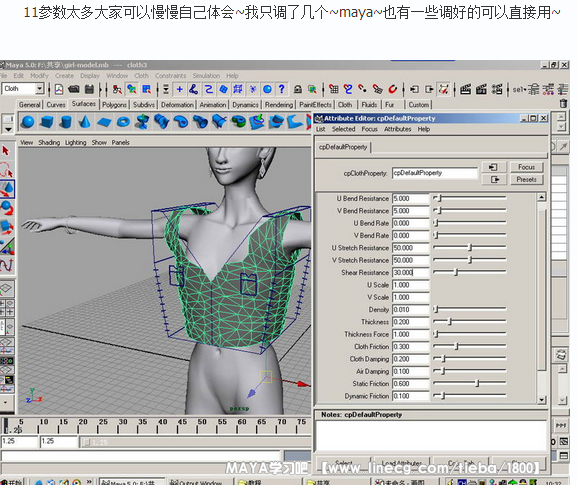Click the question mark help icon
Screen dimensions: 577x485
click(x=282, y=89)
